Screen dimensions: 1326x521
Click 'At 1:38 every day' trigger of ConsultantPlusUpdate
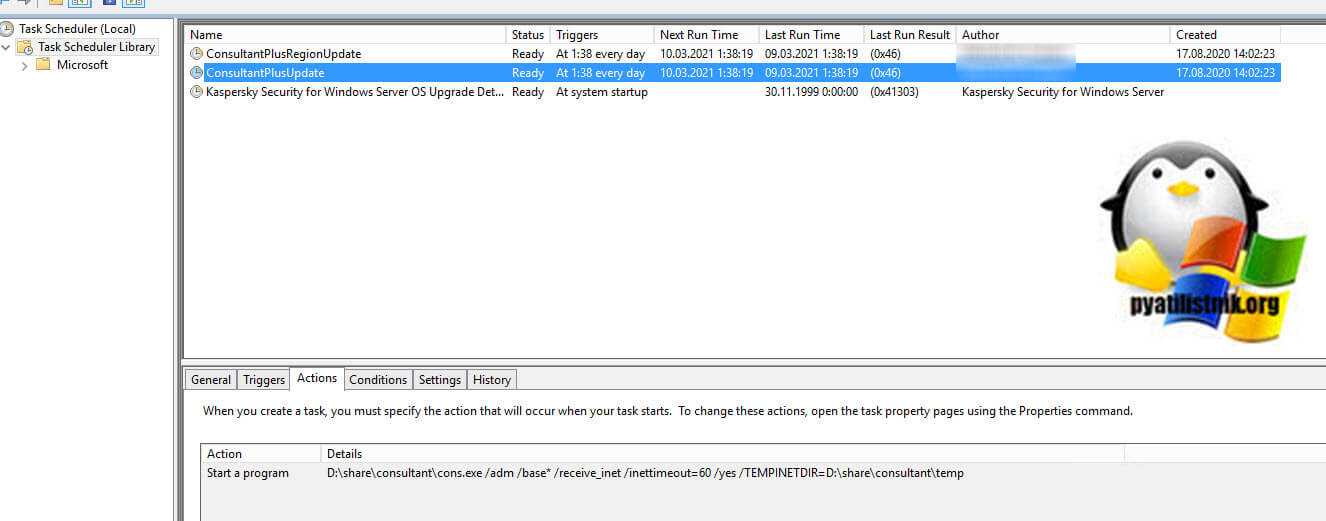point(600,73)
